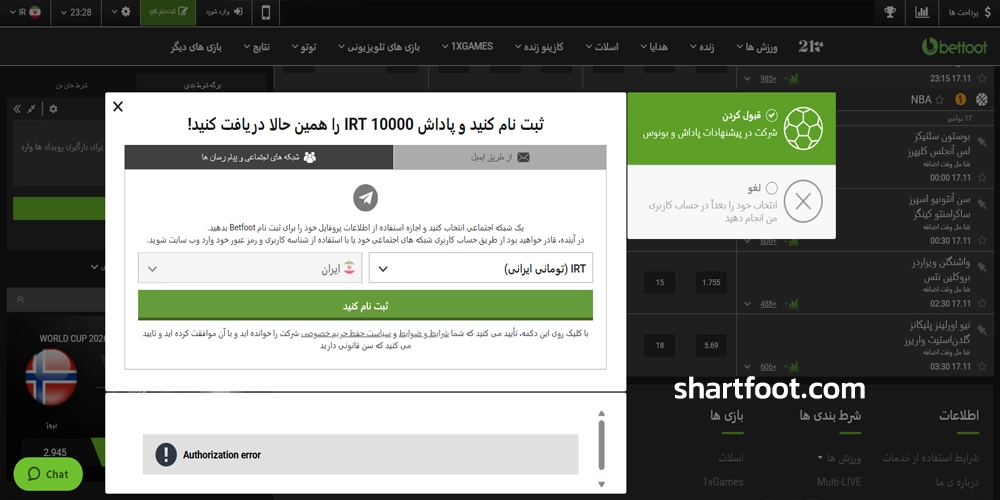Image resolution: width=1000 pixels, height=500 pixels.
Task: Click وارد شوید login in top bar
Action: tap(224, 12)
